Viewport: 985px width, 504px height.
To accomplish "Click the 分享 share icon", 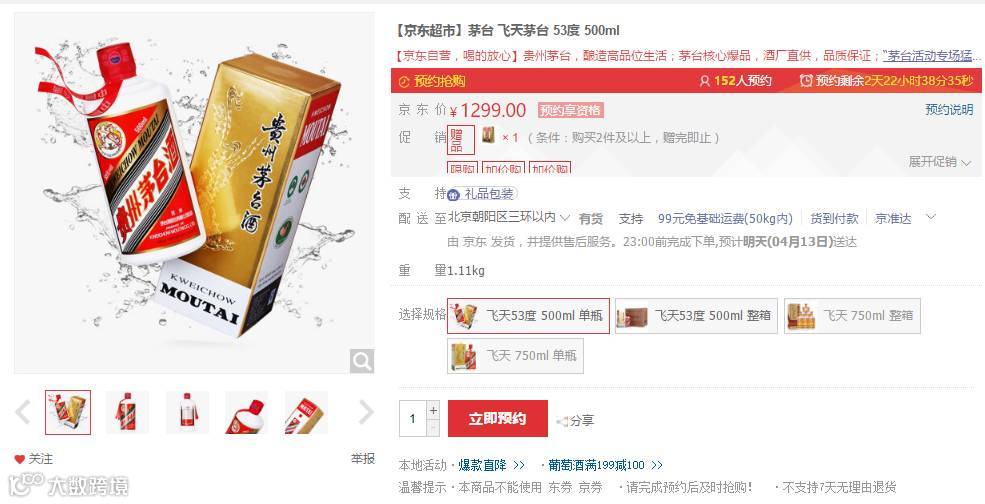I will (x=562, y=420).
